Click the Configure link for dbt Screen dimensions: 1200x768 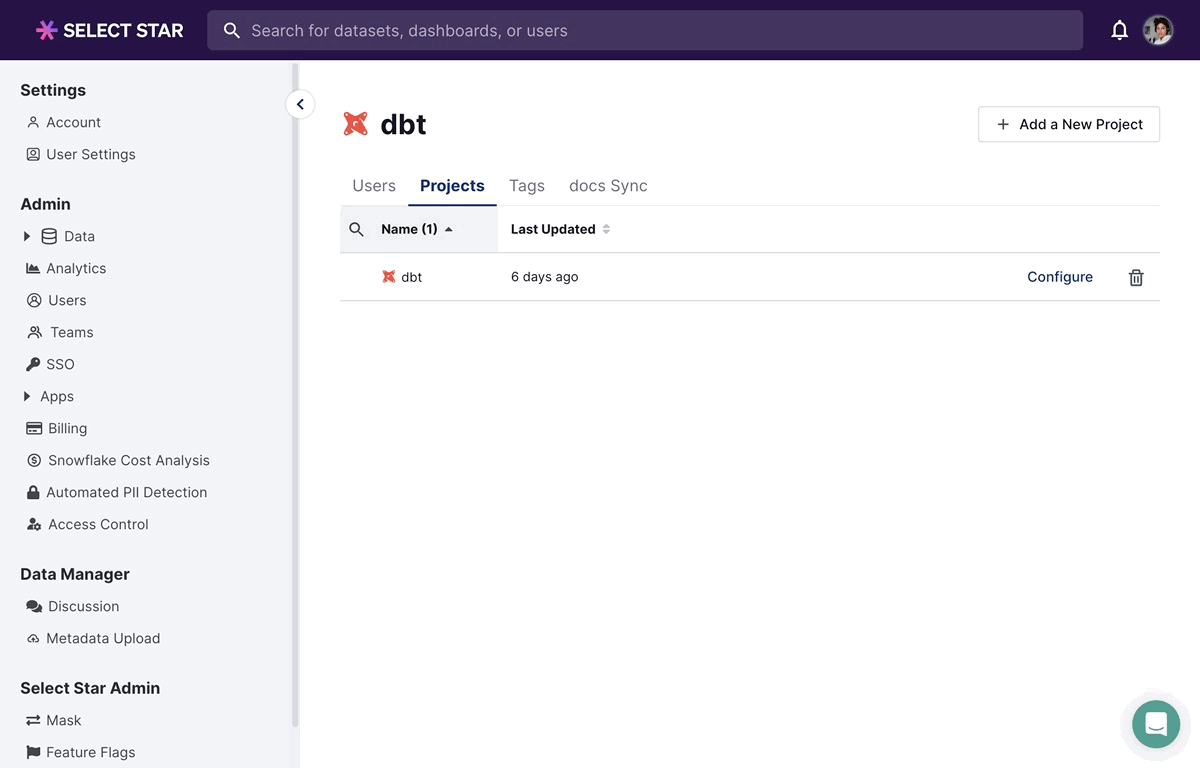[x=1059, y=277]
